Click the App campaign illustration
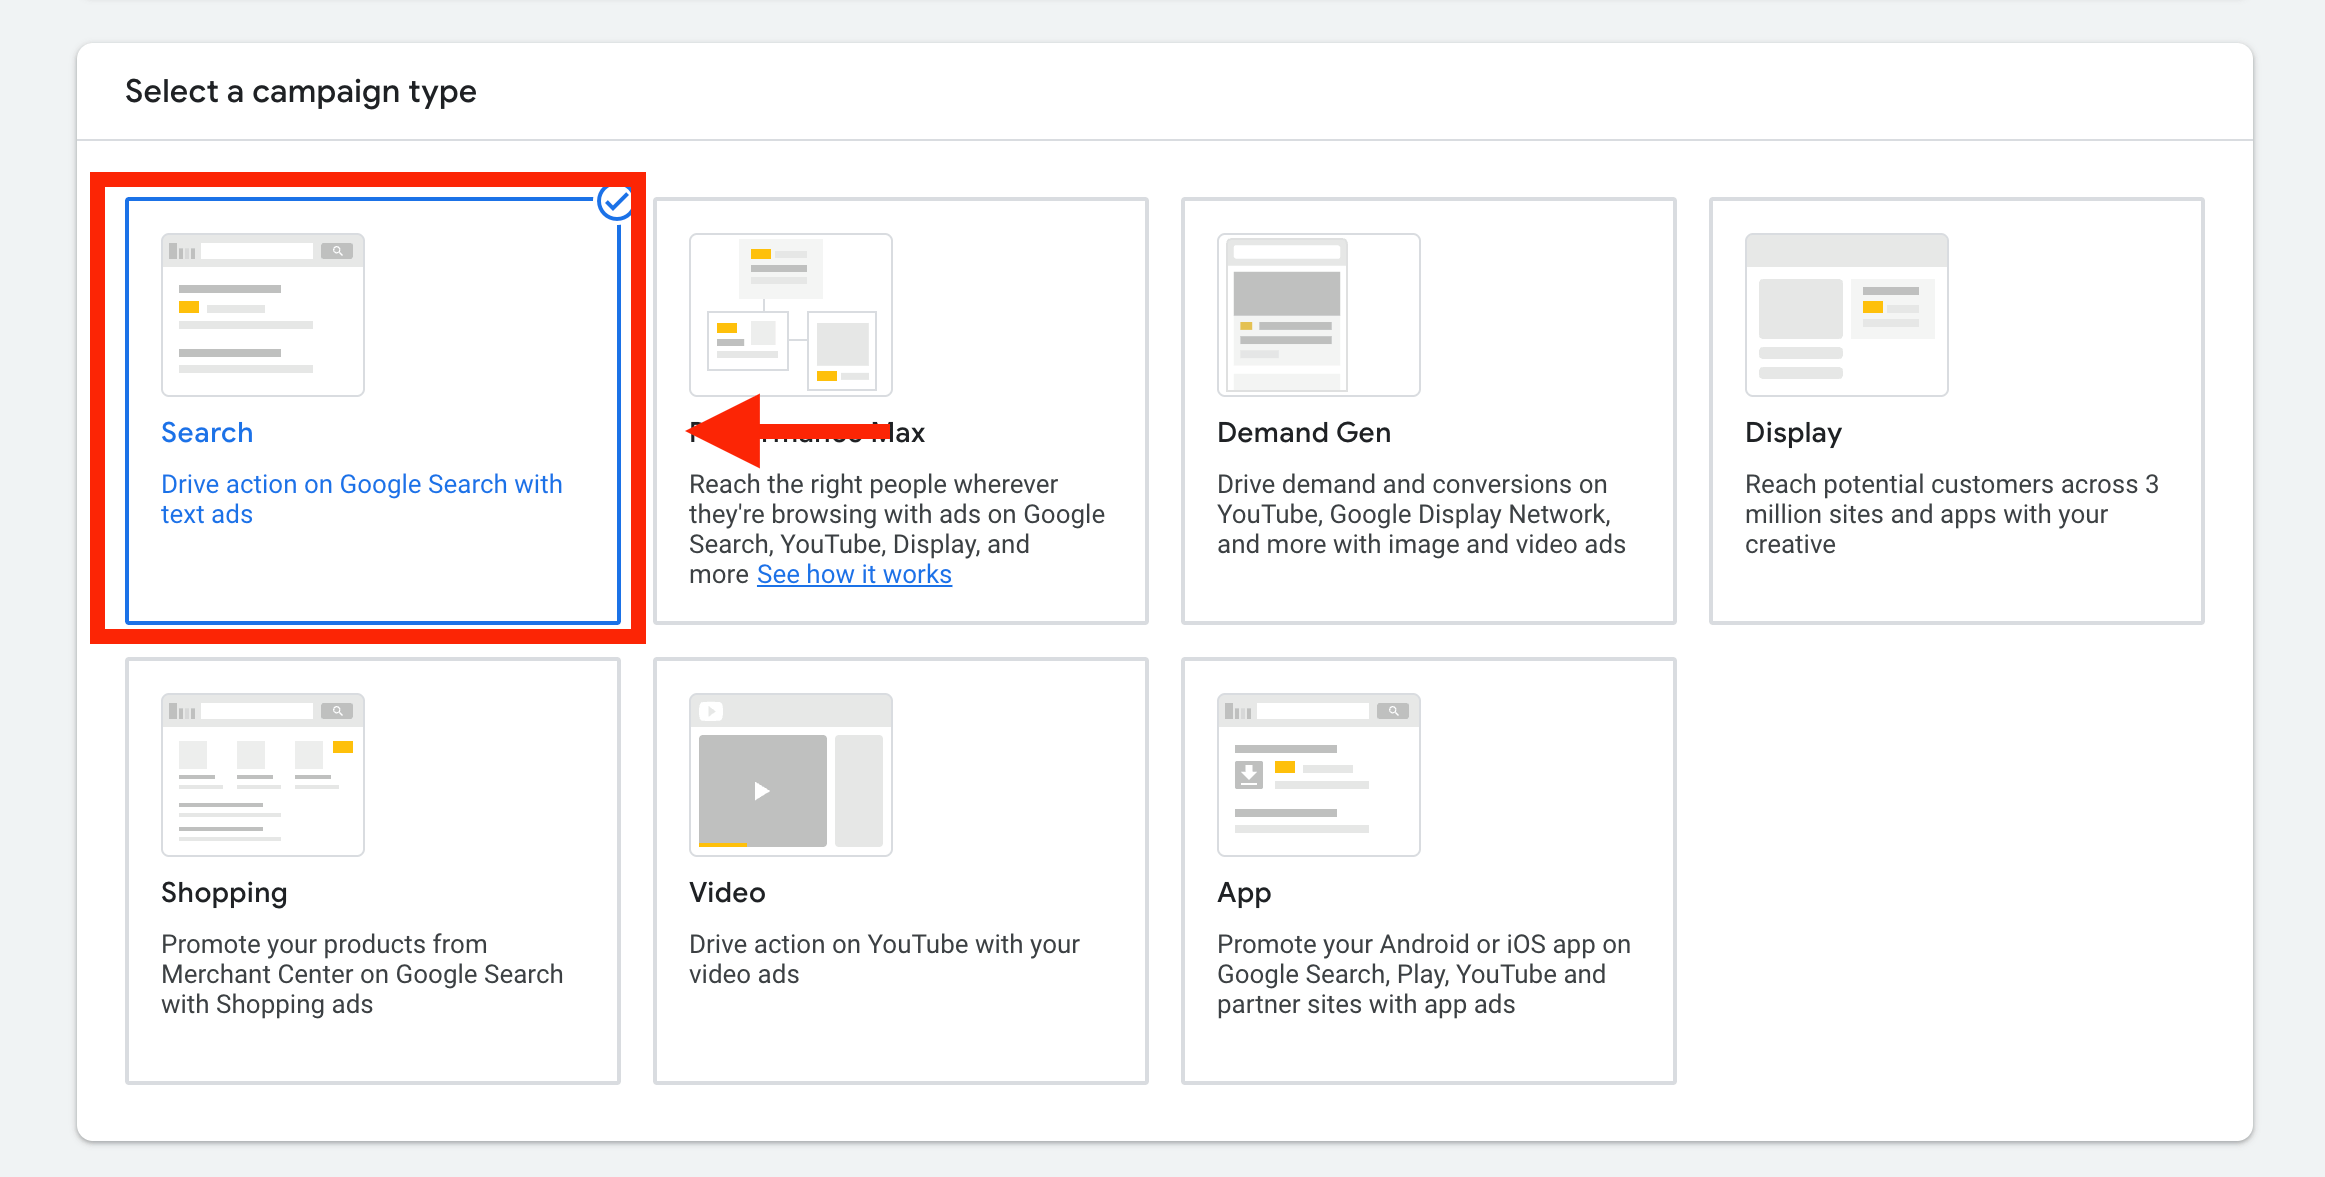Viewport: 2325px width, 1177px height. point(1319,775)
